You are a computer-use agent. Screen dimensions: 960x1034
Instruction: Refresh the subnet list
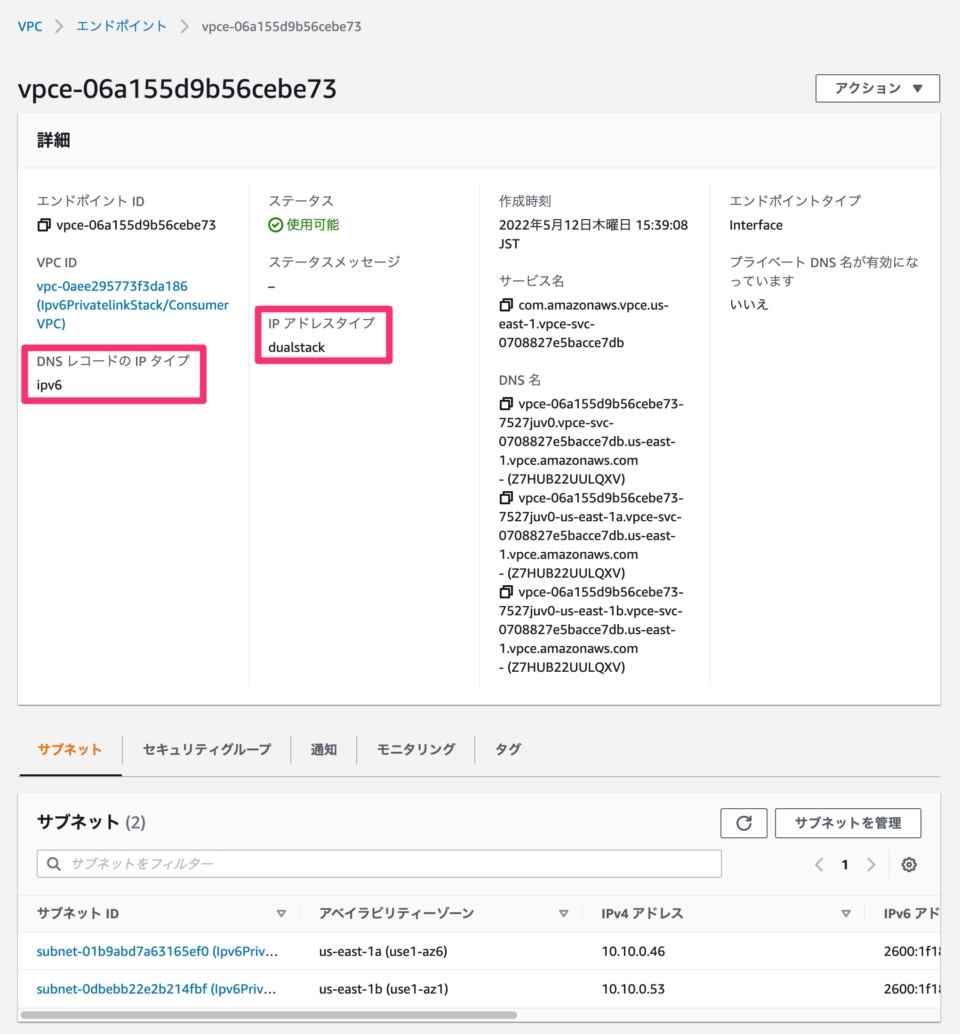[x=743, y=823]
